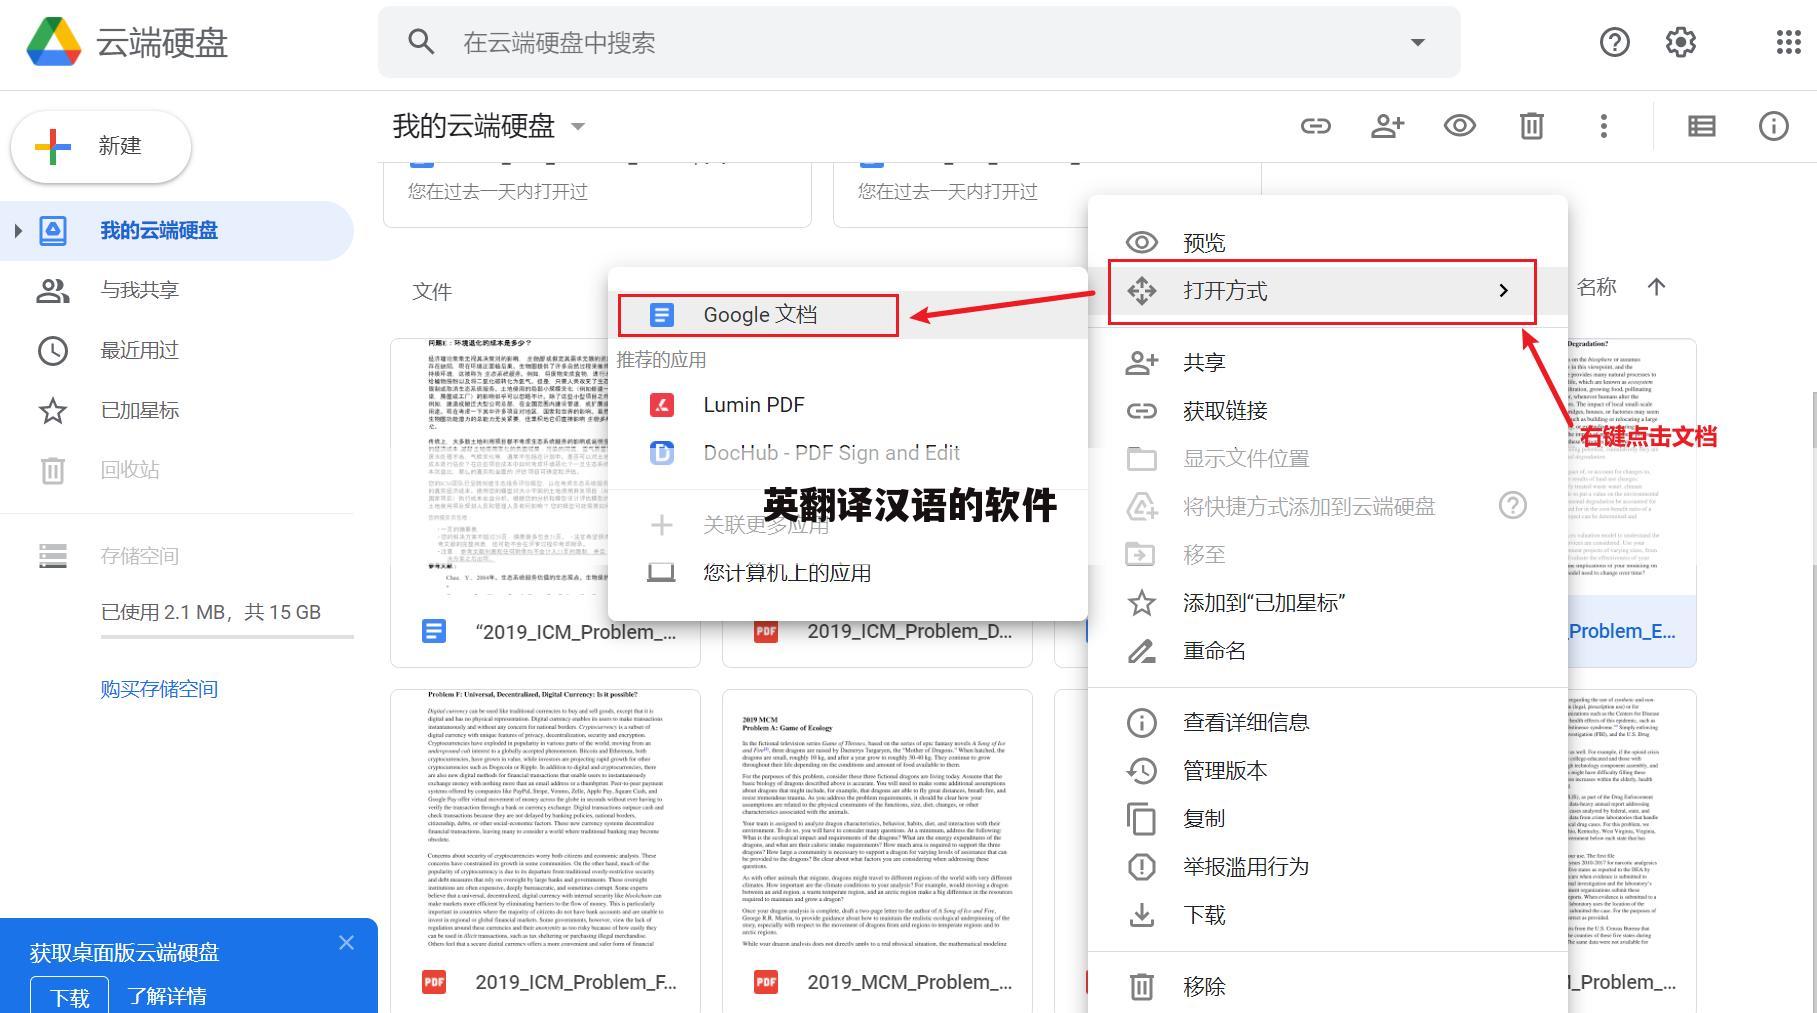The image size is (1817, 1013).
Task: Click the 文件 section heading
Action: coord(432,292)
